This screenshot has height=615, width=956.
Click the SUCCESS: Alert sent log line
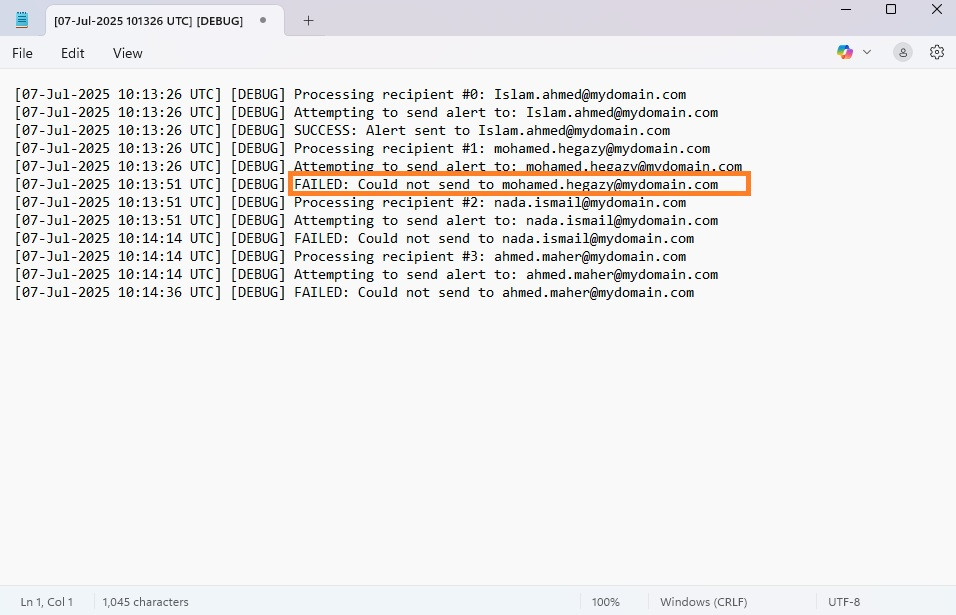coord(481,130)
